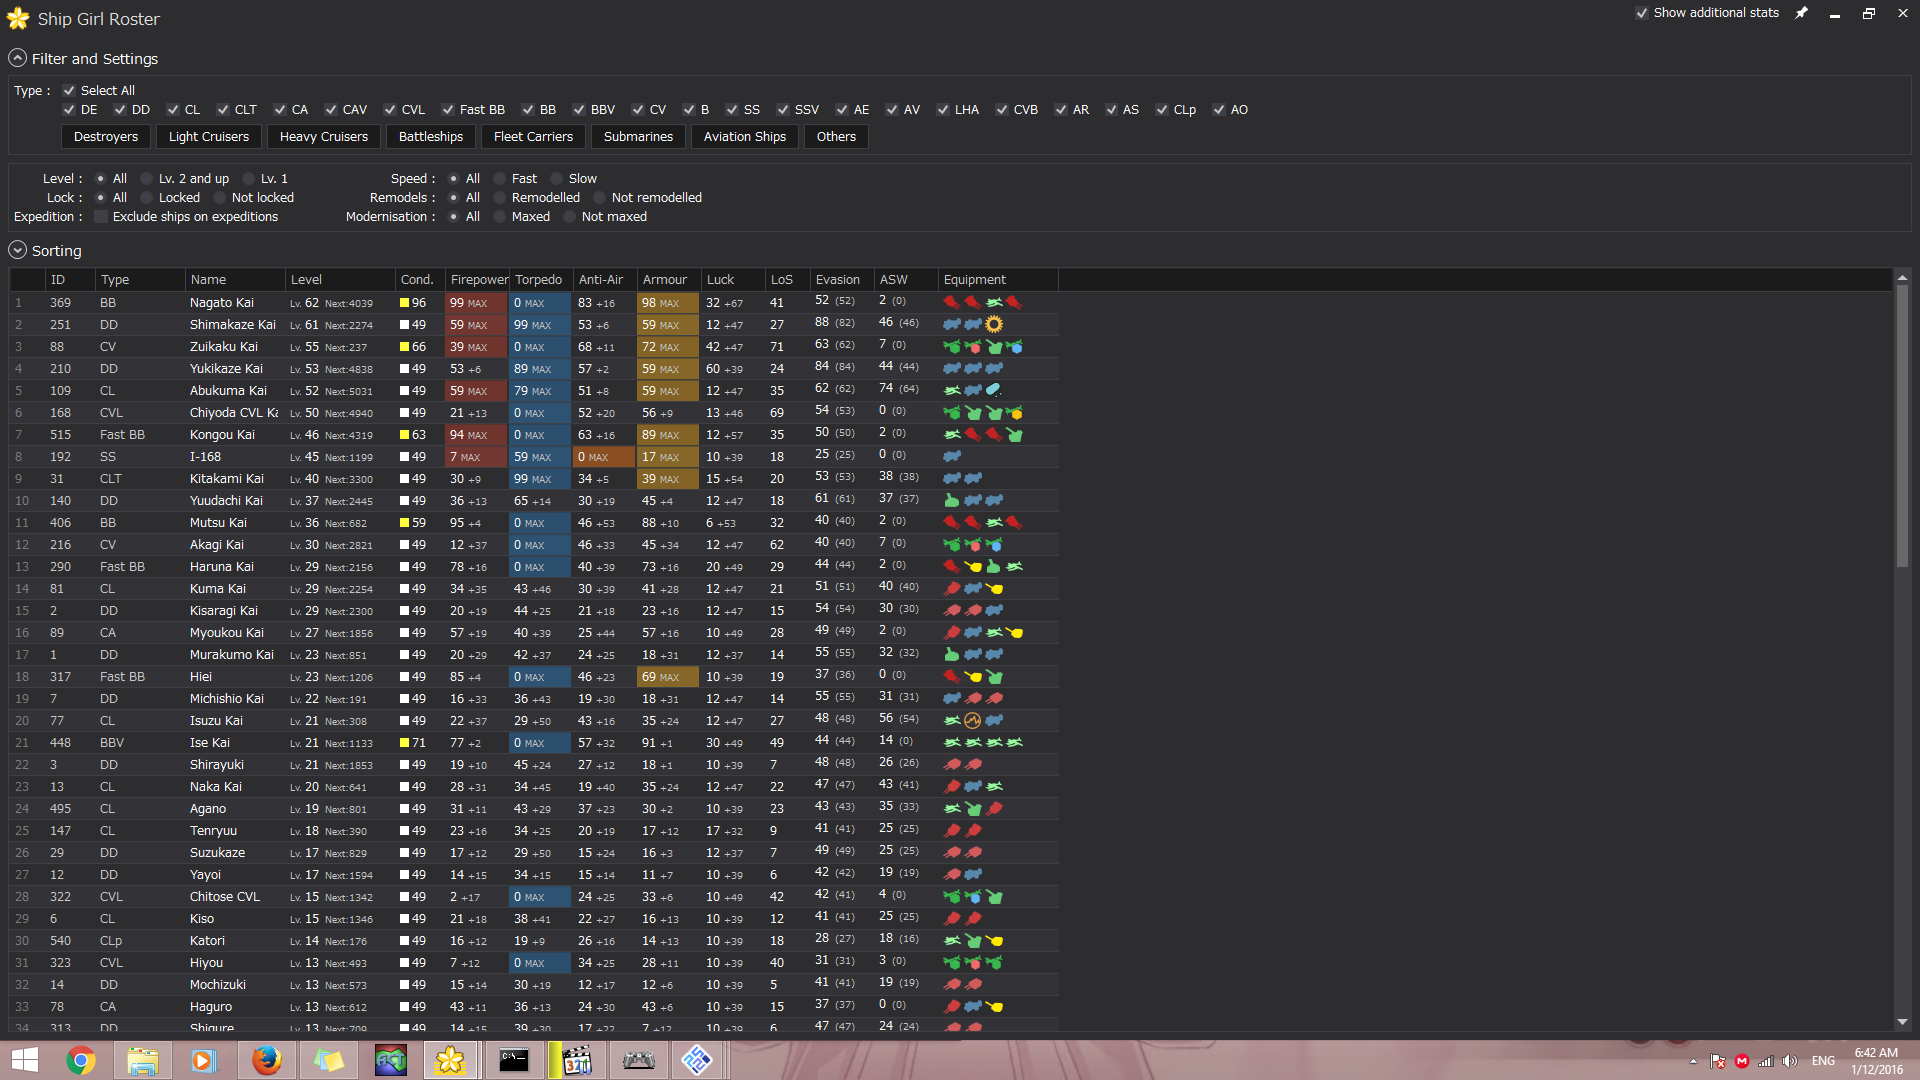Image resolution: width=1920 pixels, height=1080 pixels.
Task: Open File Explorer on the taskbar
Action: tap(142, 1060)
